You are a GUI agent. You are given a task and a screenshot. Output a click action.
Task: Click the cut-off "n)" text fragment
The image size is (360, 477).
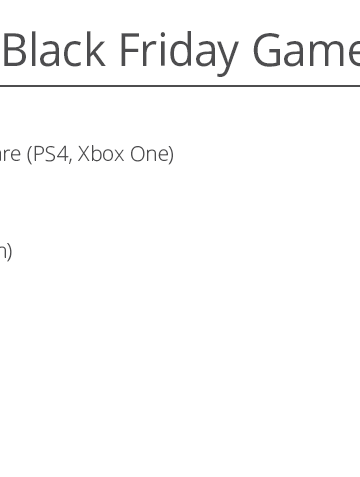click(x=6, y=251)
